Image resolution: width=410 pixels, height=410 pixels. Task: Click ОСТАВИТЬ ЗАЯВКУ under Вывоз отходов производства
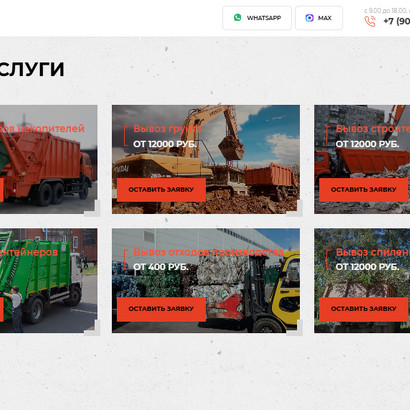(161, 309)
